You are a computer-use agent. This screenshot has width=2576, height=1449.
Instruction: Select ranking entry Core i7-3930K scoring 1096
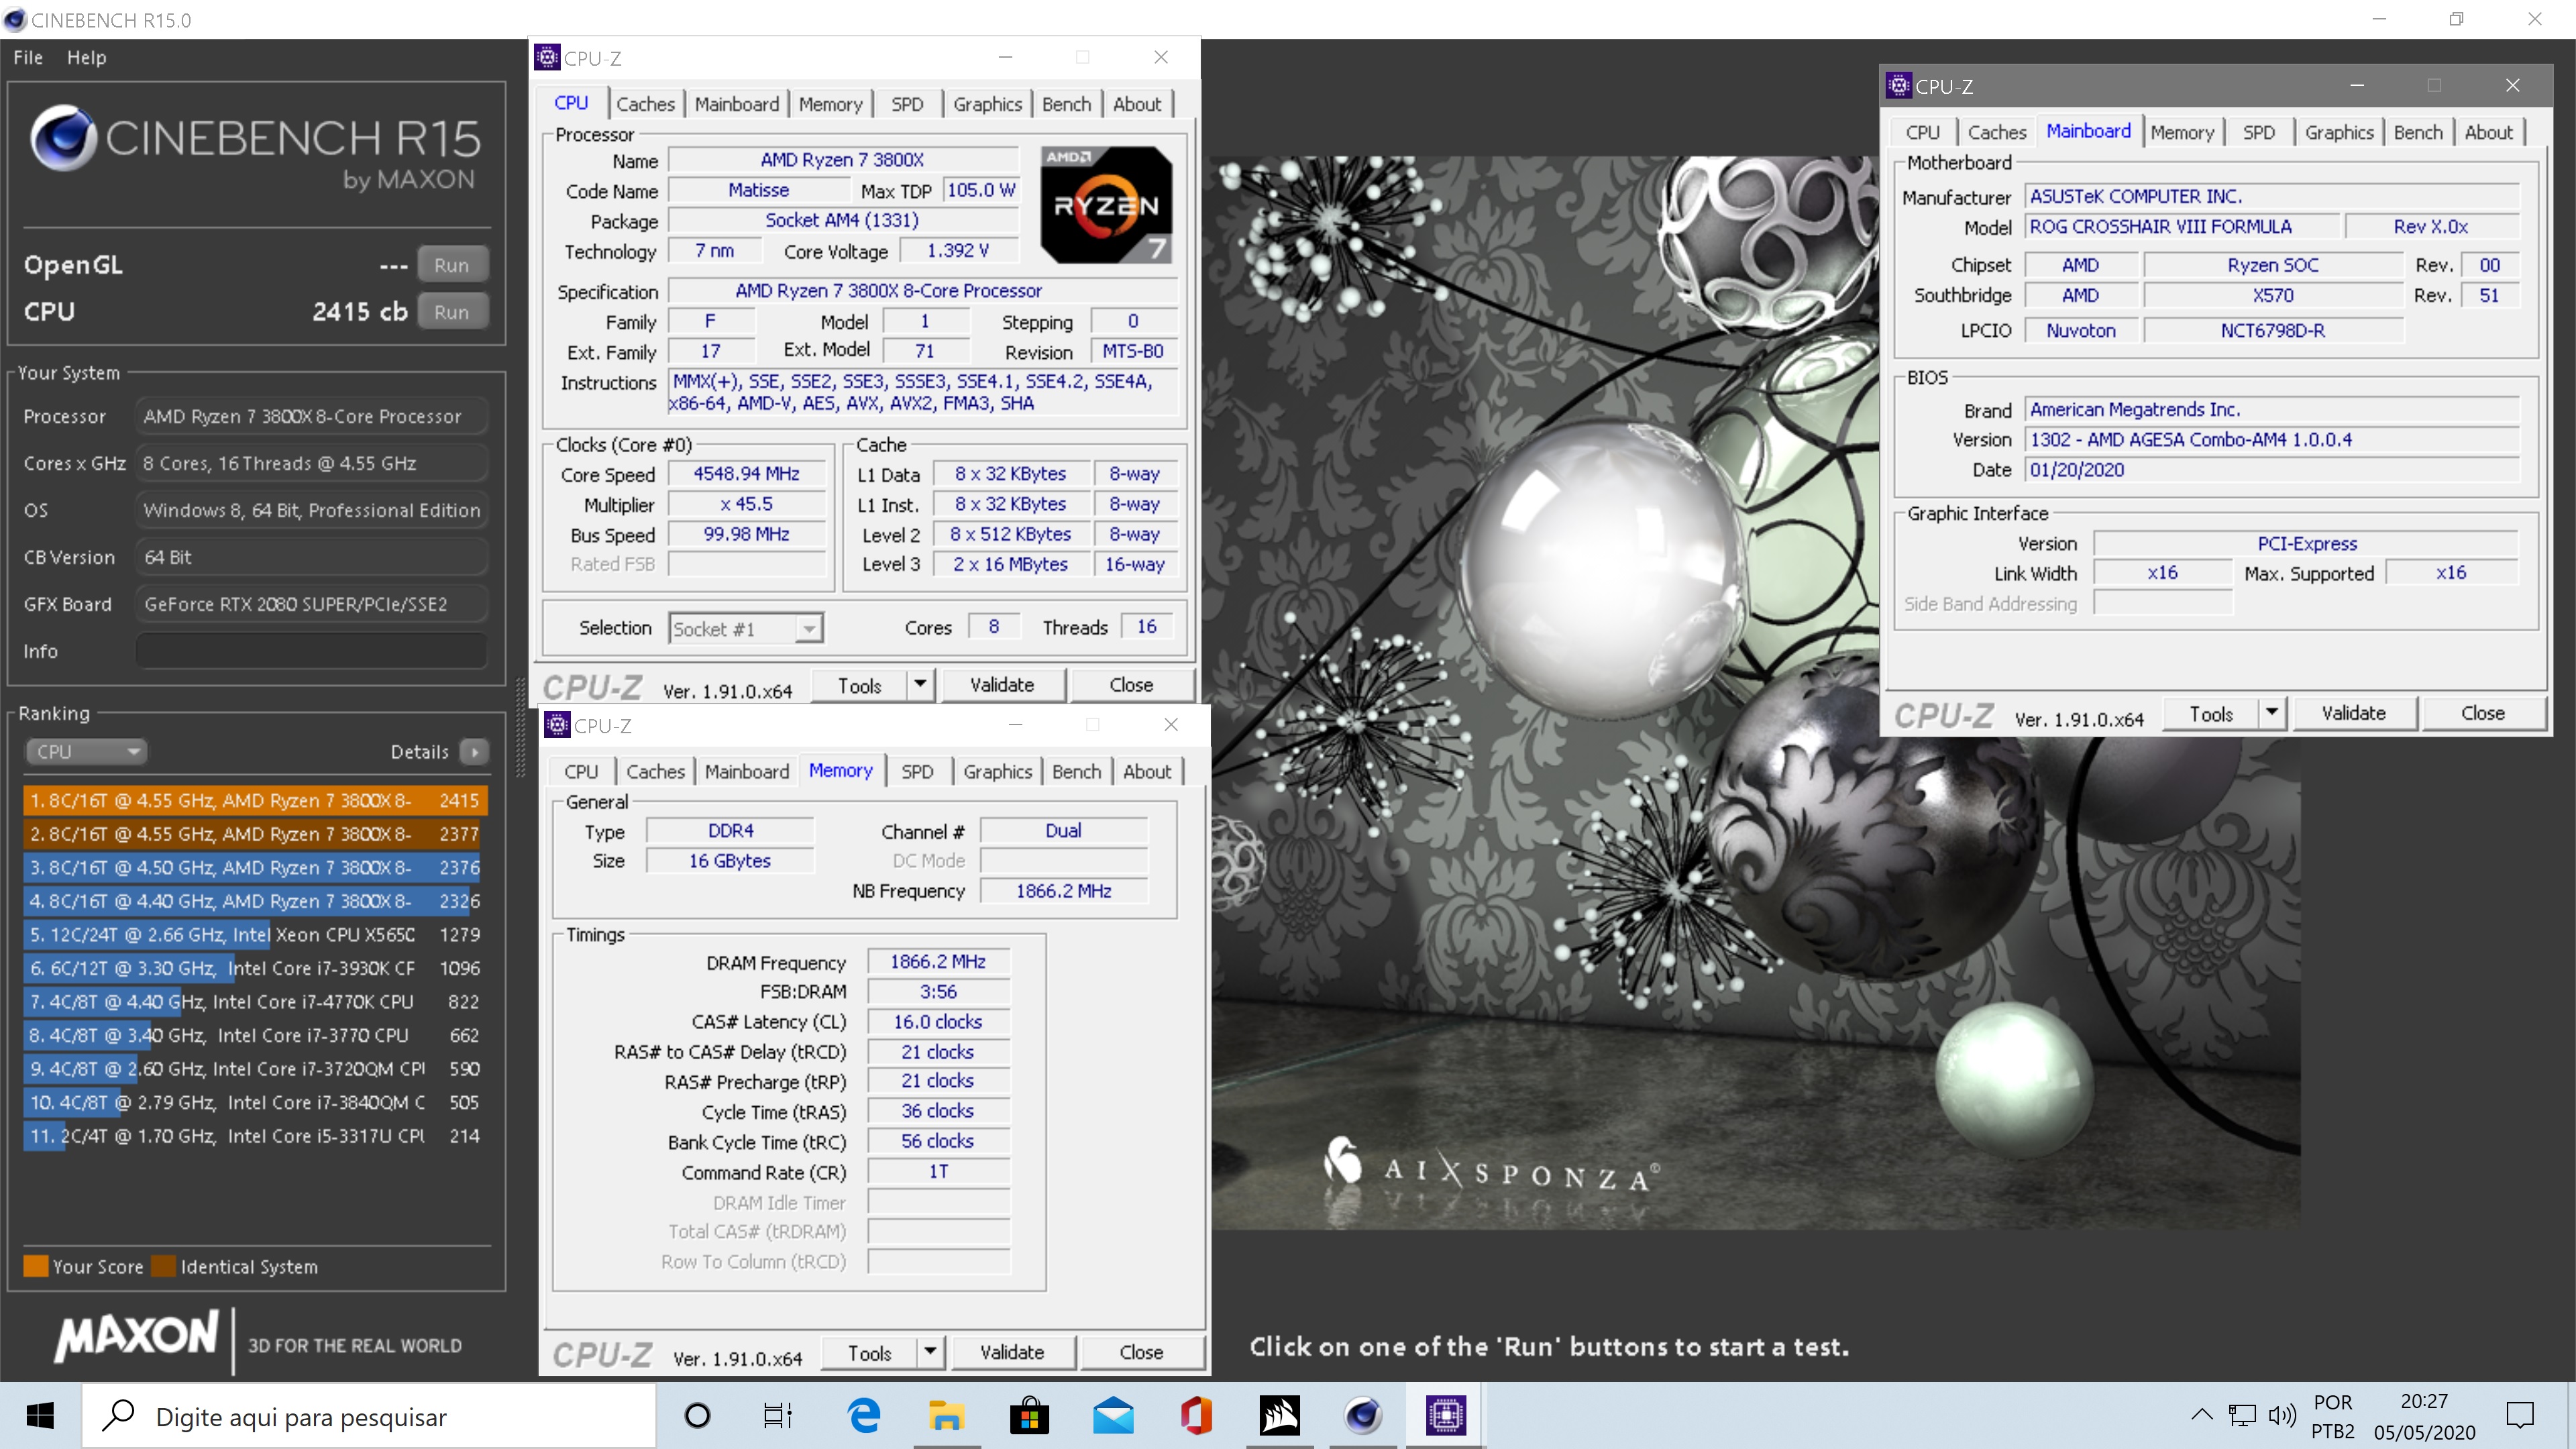(255, 968)
